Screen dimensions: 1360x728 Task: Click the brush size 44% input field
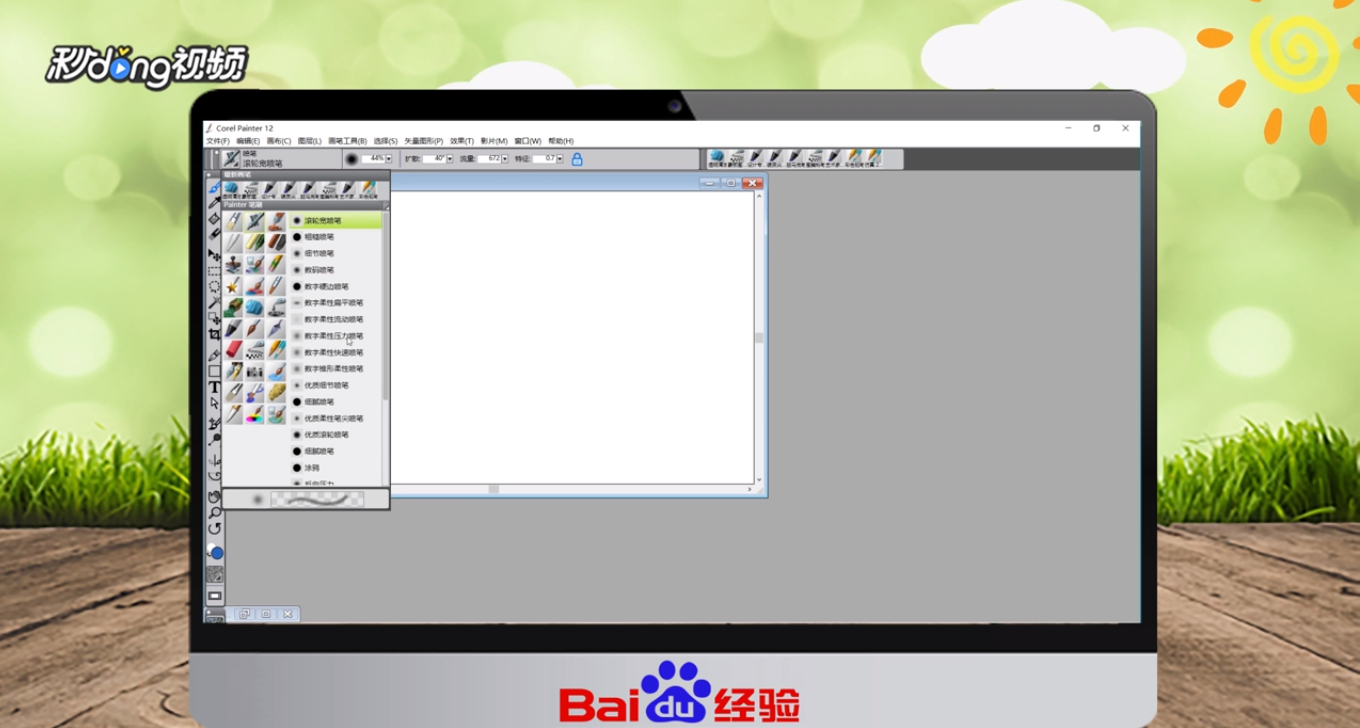pyautogui.click(x=374, y=159)
